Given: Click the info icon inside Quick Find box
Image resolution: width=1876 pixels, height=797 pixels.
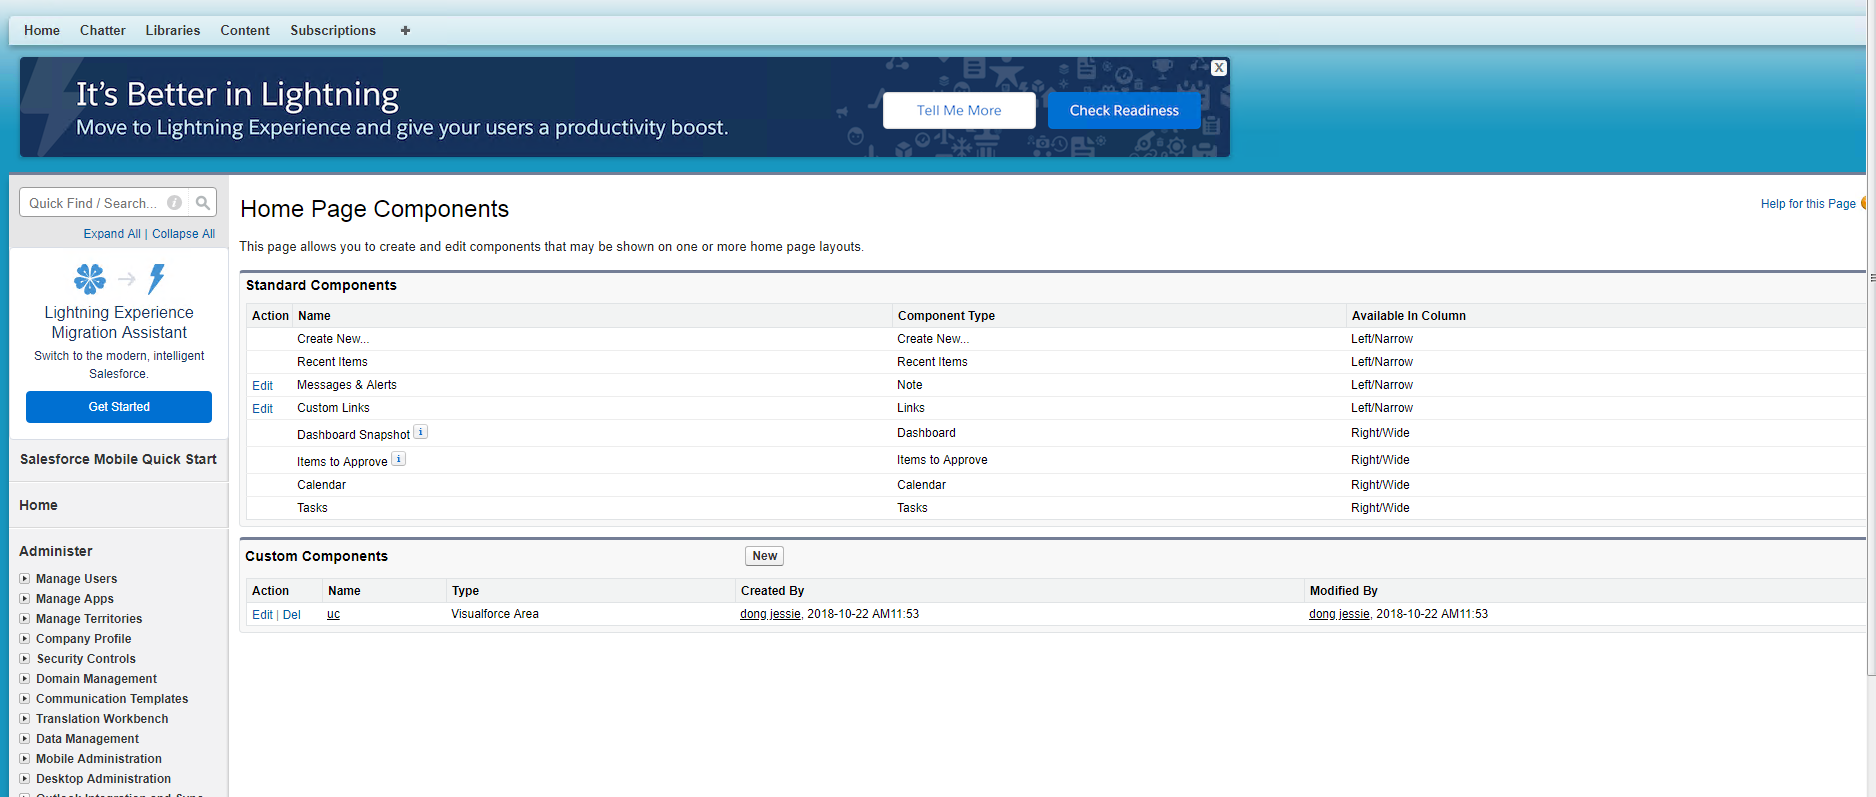Looking at the screenshot, I should coord(175,203).
